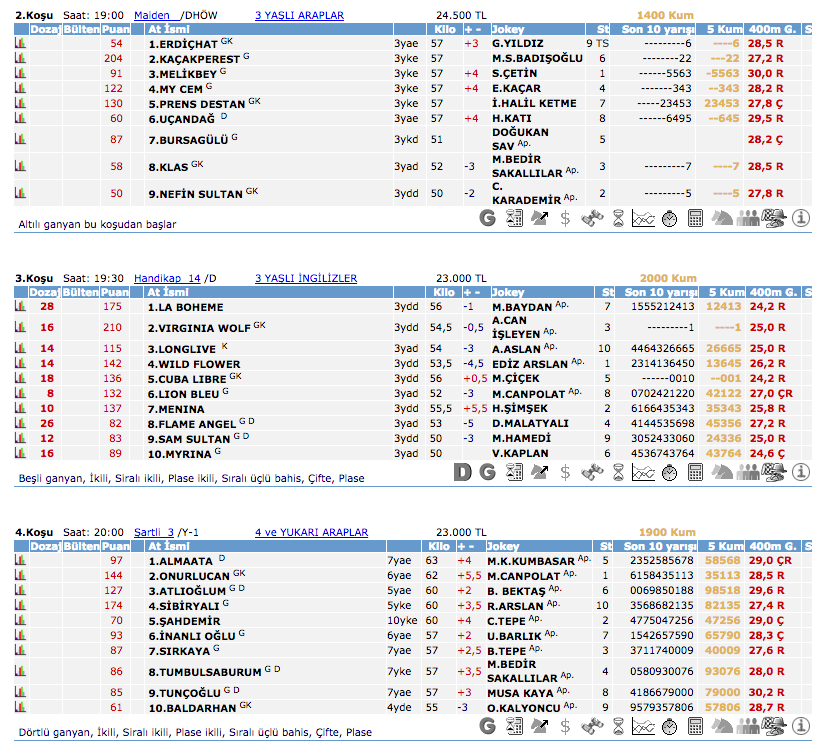Click the hourglass icon in race 3
The width and height of the screenshot is (827, 751).
[618, 472]
